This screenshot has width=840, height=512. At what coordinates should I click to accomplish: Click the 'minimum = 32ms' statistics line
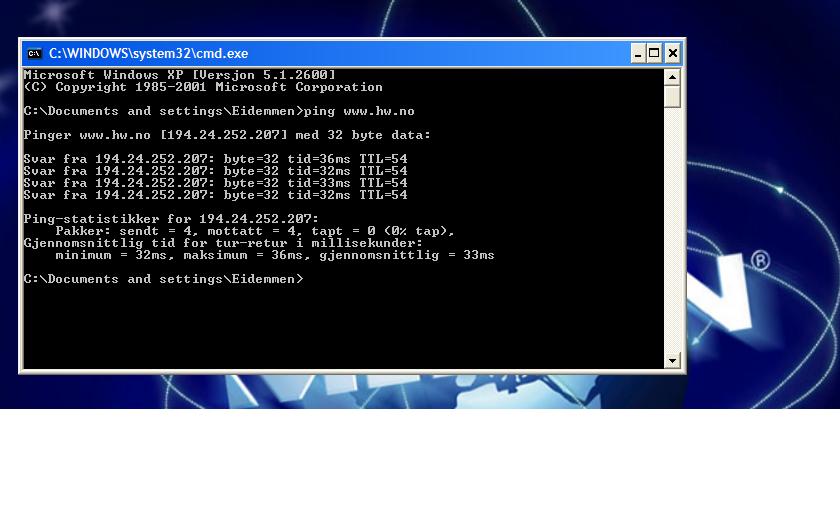pos(275,255)
